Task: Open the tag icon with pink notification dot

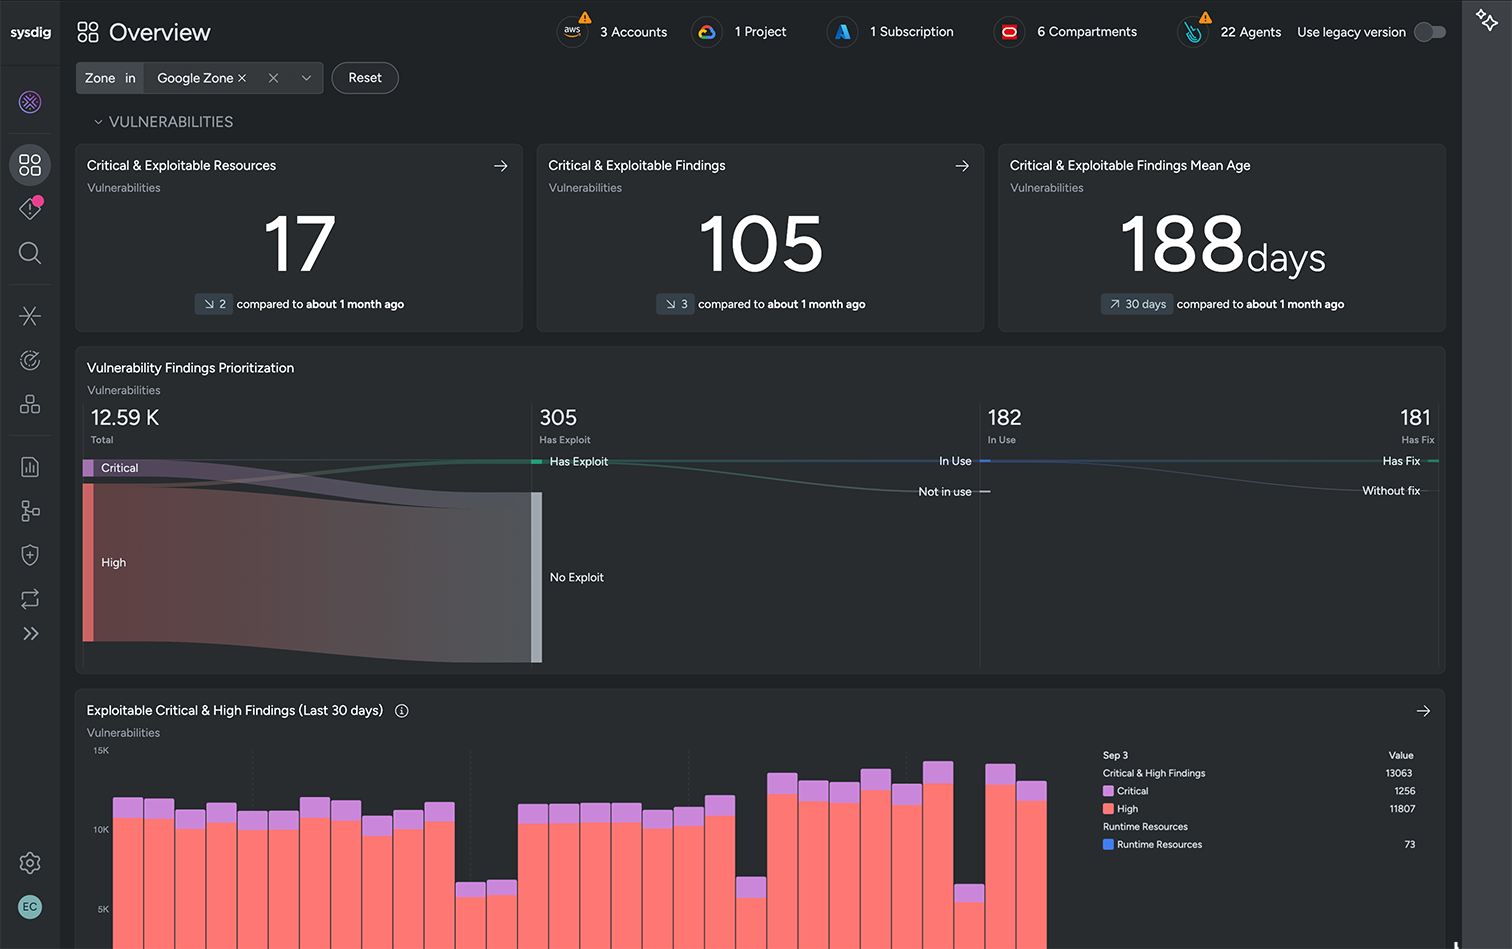Action: coord(30,208)
